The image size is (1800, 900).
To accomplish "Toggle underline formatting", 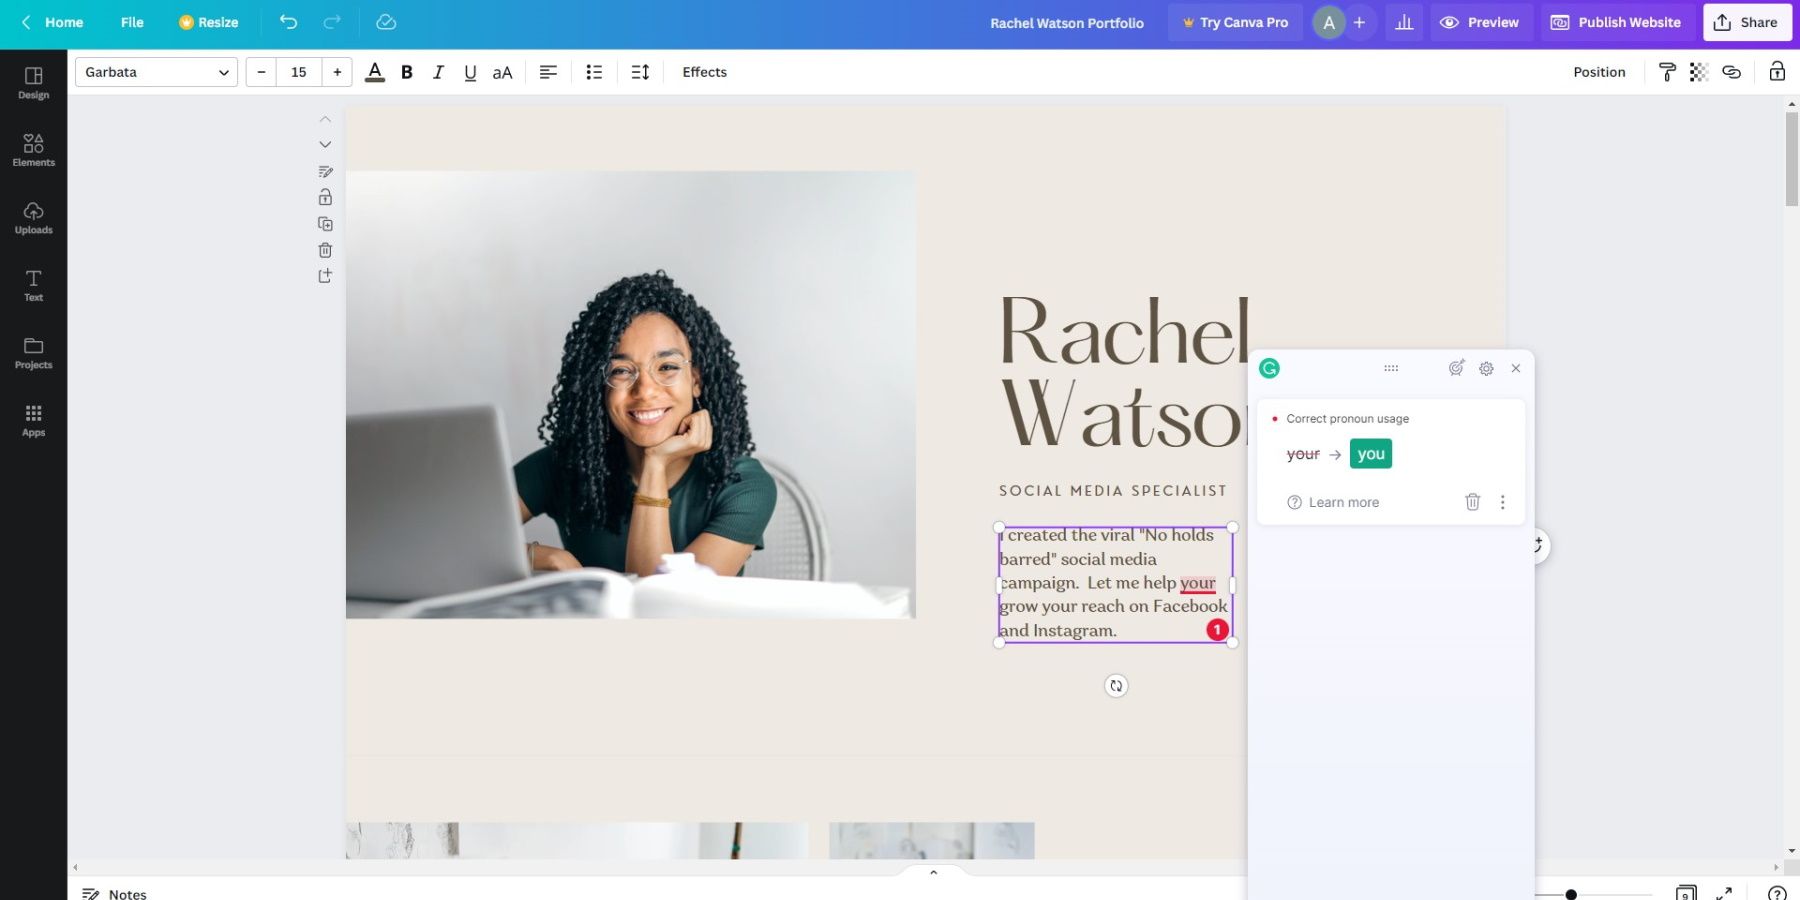I will click(x=469, y=71).
